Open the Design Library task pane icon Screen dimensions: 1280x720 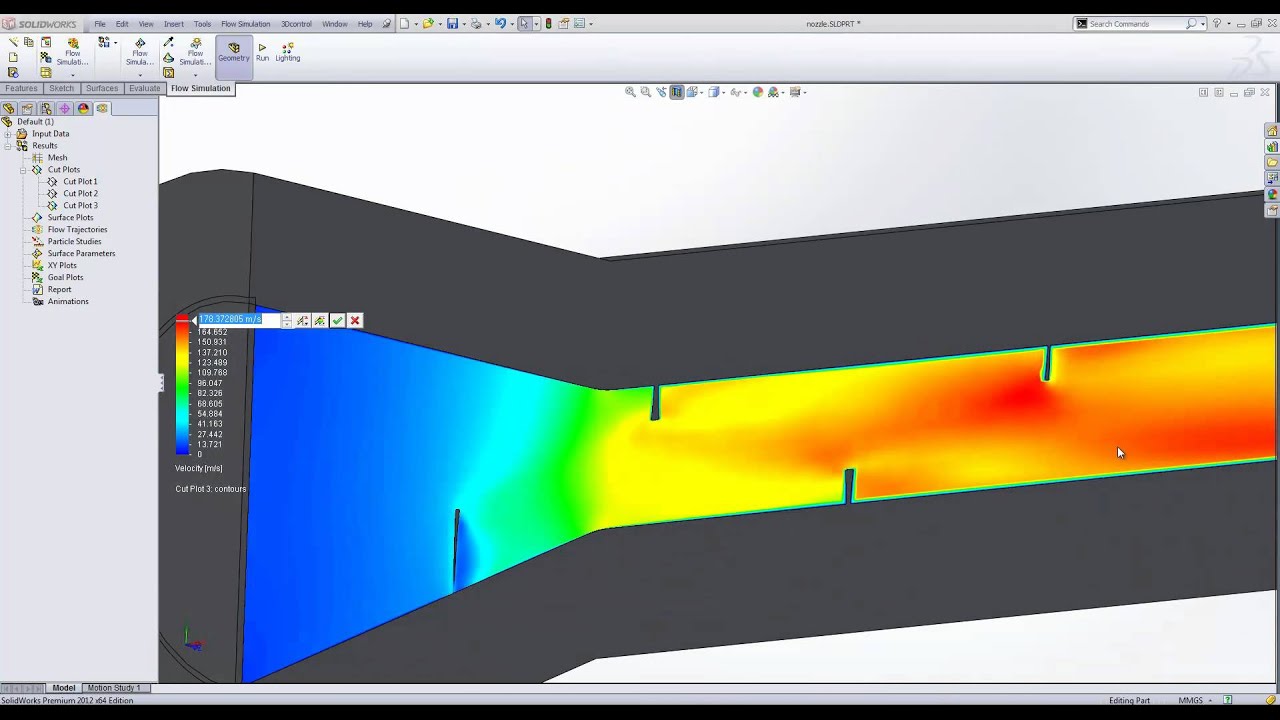[1272, 147]
